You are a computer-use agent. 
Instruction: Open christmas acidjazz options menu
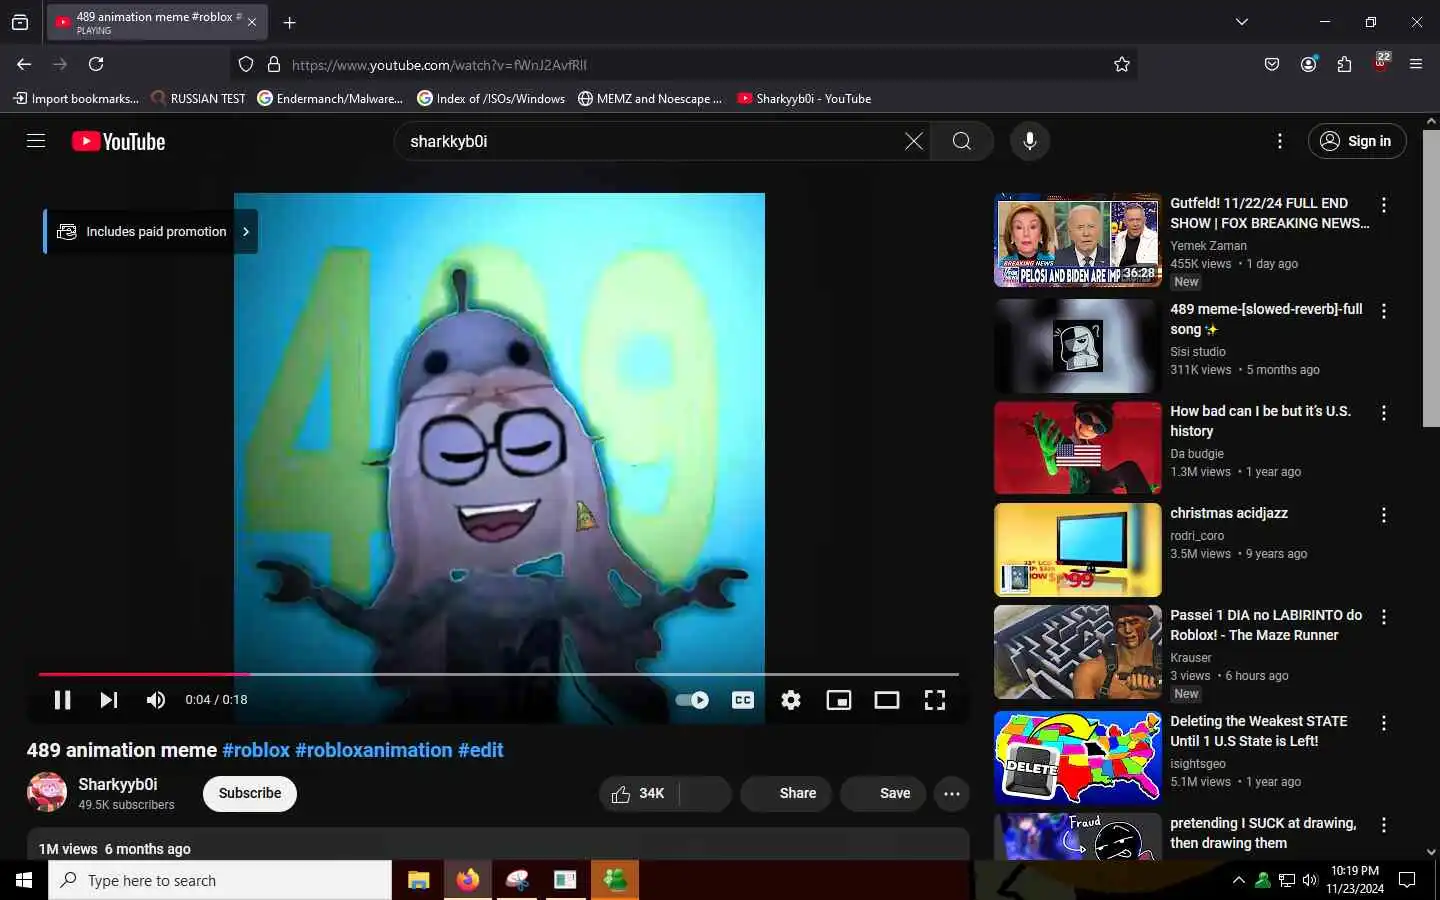(1384, 515)
